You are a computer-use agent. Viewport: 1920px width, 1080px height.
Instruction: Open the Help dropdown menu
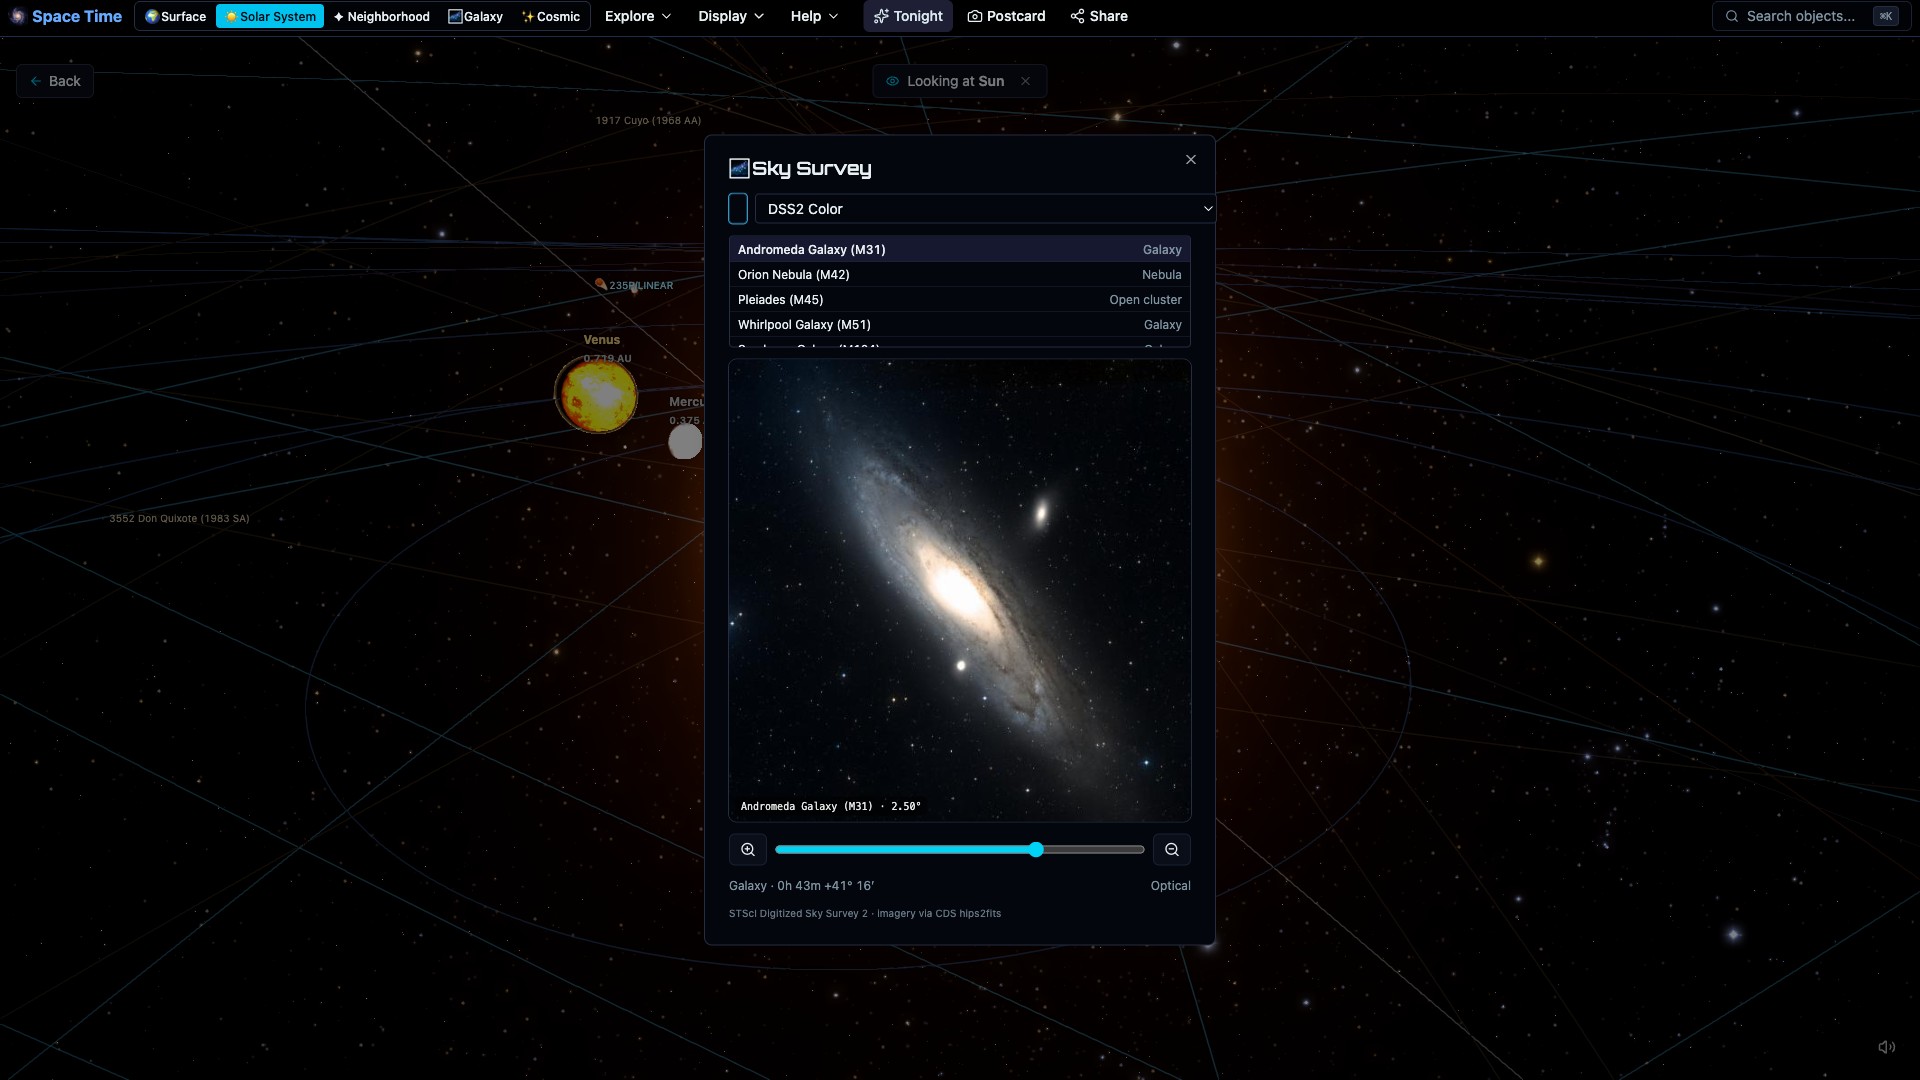[814, 16]
